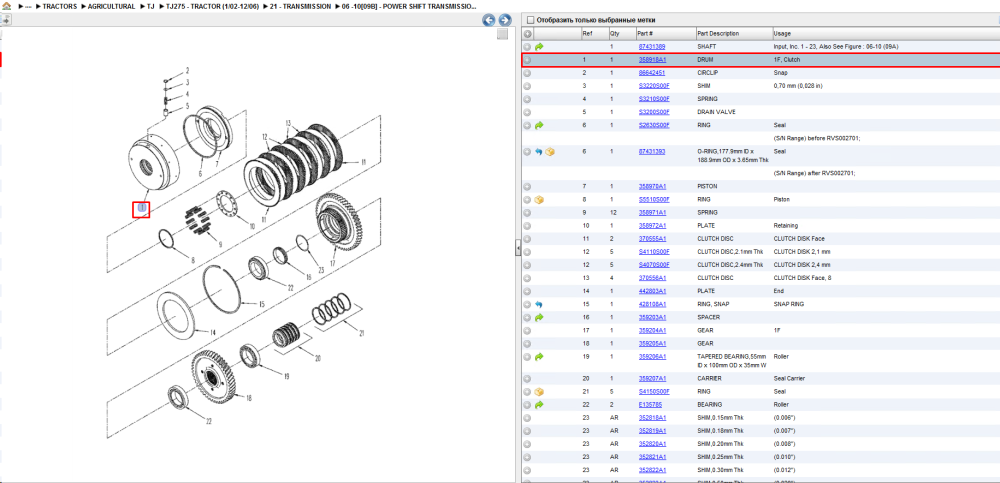Open part link 352822A1
1000x483 pixels.
(652, 470)
